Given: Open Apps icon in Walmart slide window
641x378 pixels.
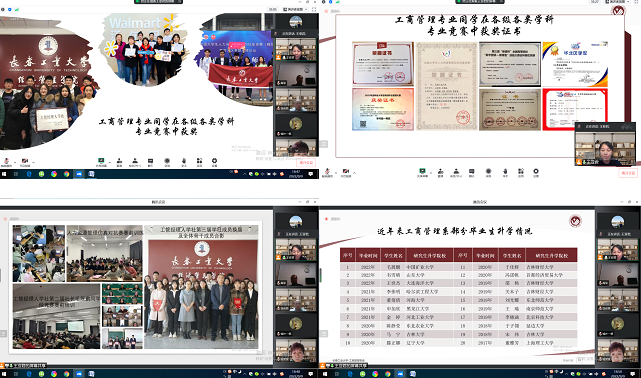Looking at the screenshot, I should tap(199, 162).
